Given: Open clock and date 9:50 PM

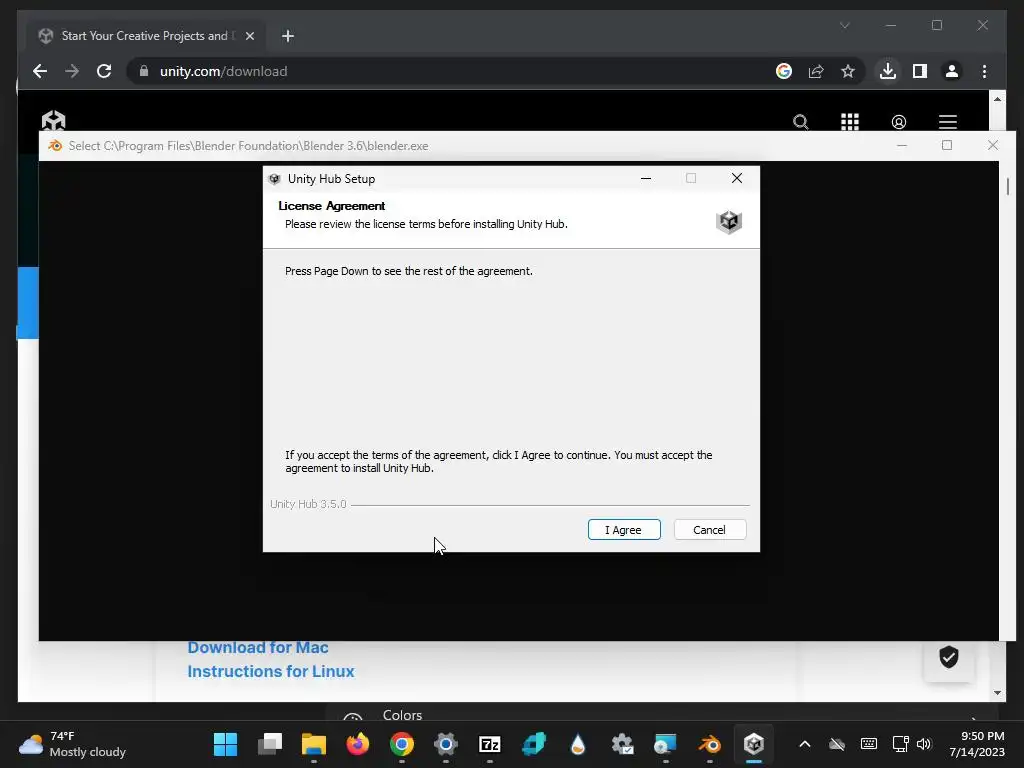Looking at the screenshot, I should click(x=977, y=744).
